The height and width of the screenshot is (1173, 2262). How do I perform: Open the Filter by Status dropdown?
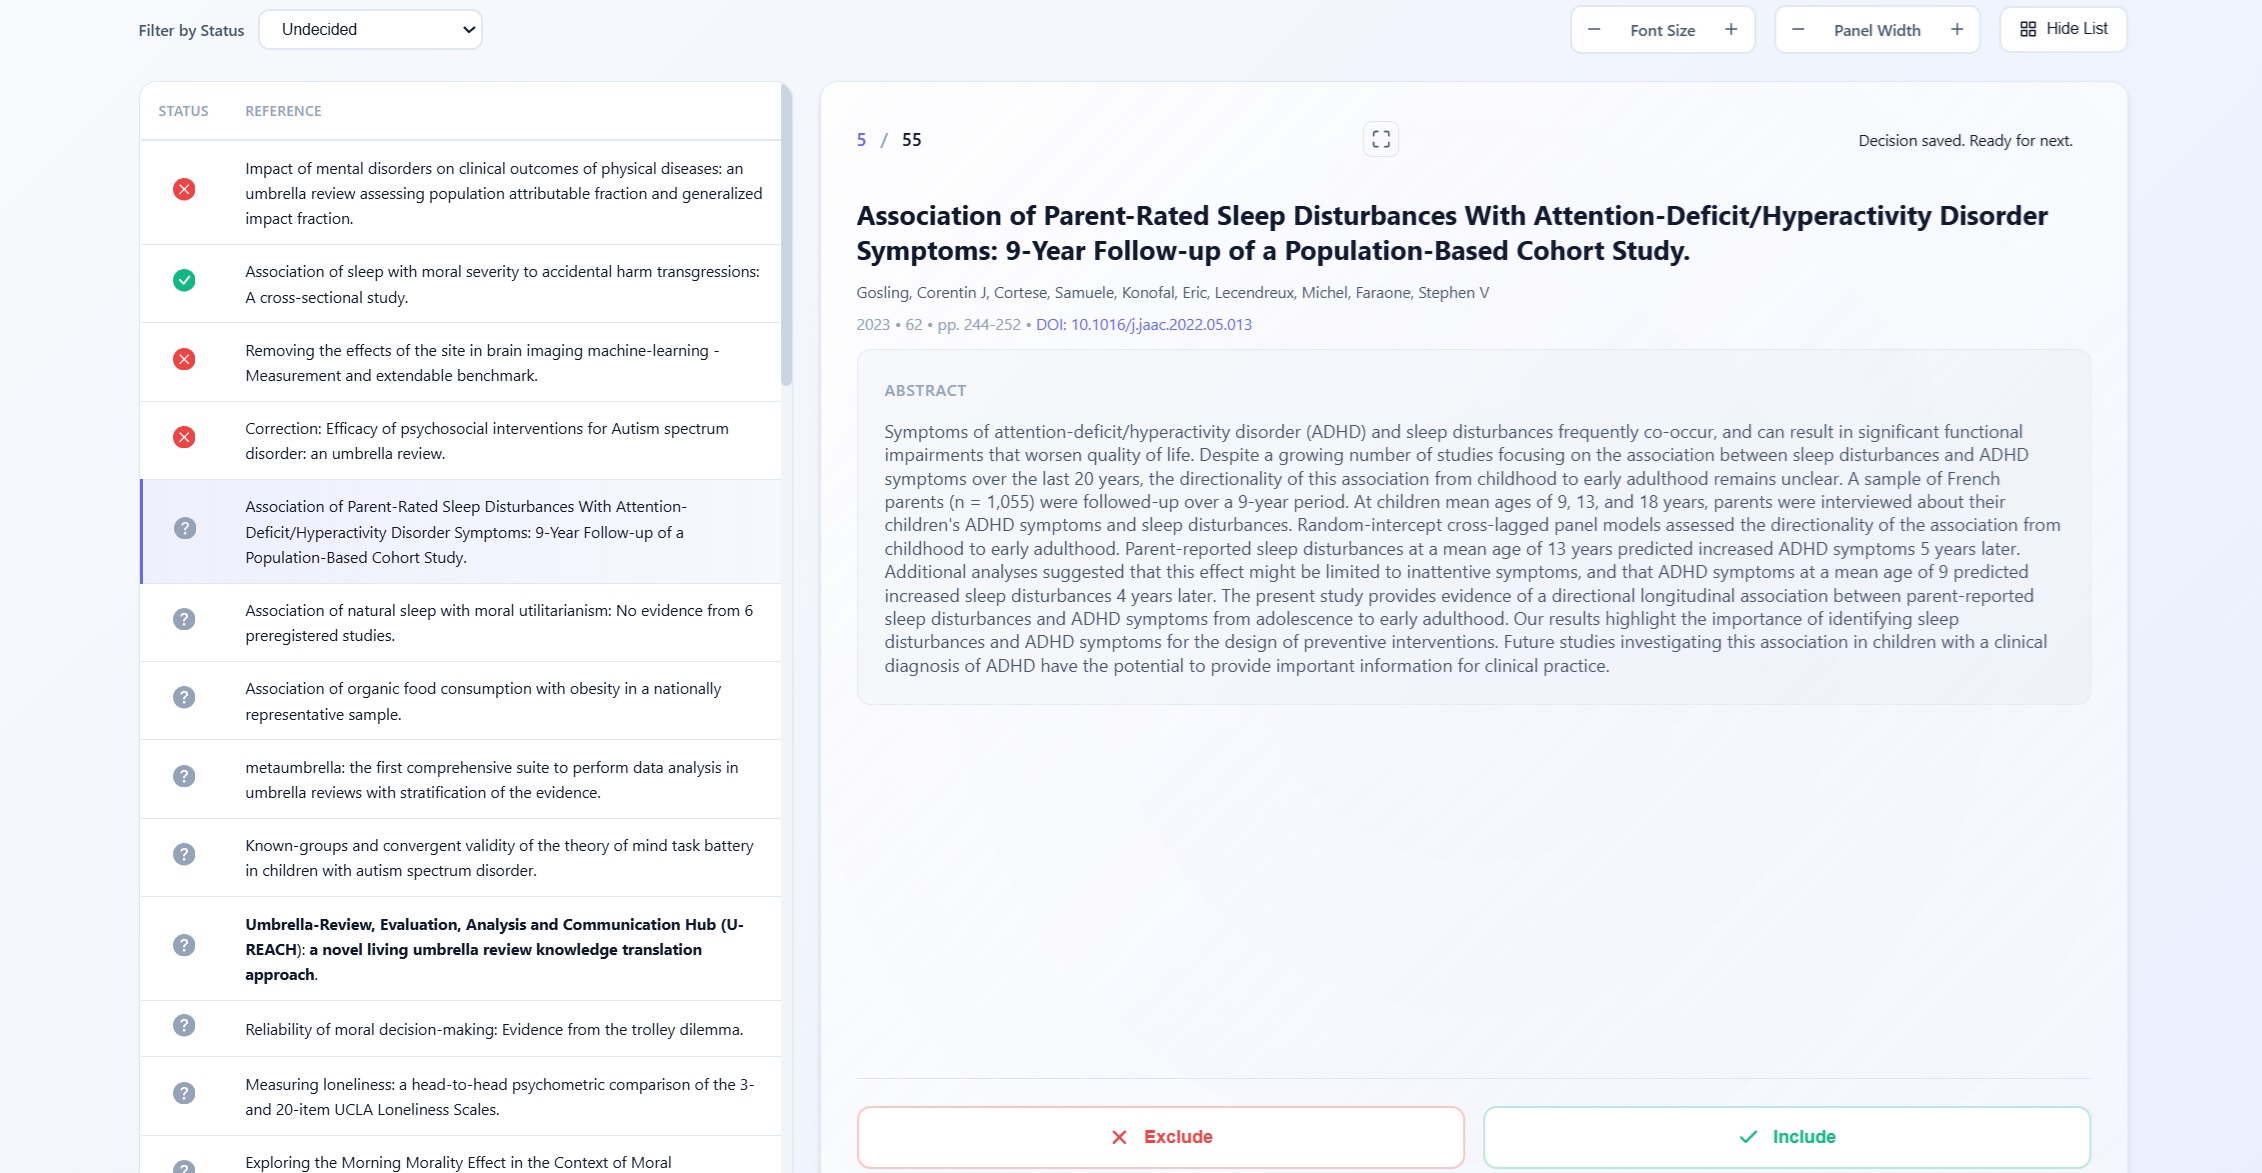point(370,30)
